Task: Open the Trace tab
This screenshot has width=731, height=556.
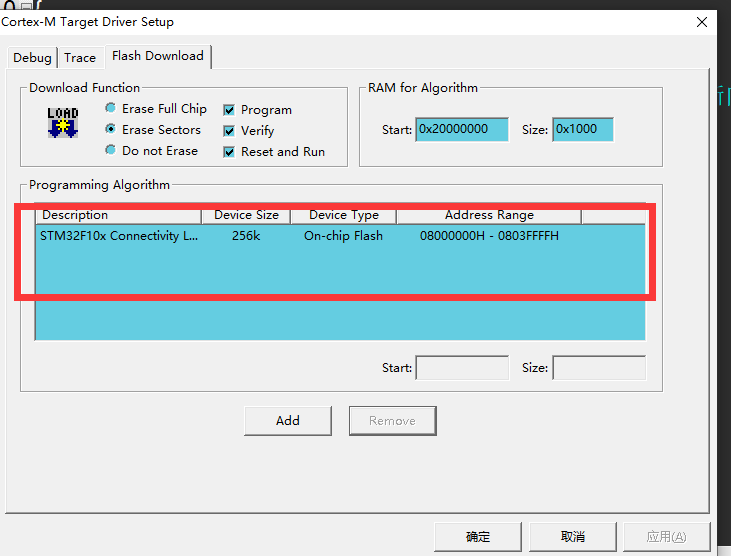Action: tap(80, 58)
